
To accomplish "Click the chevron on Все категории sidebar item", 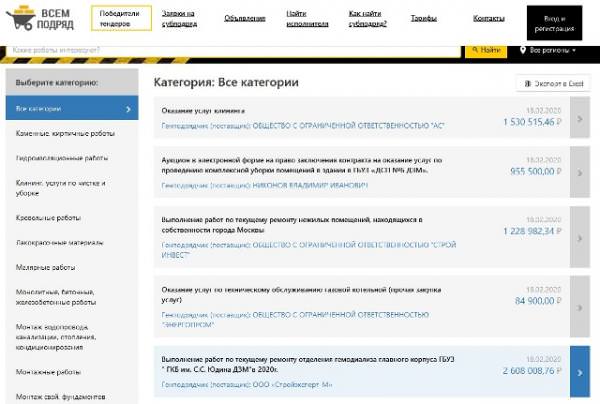I will point(129,109).
